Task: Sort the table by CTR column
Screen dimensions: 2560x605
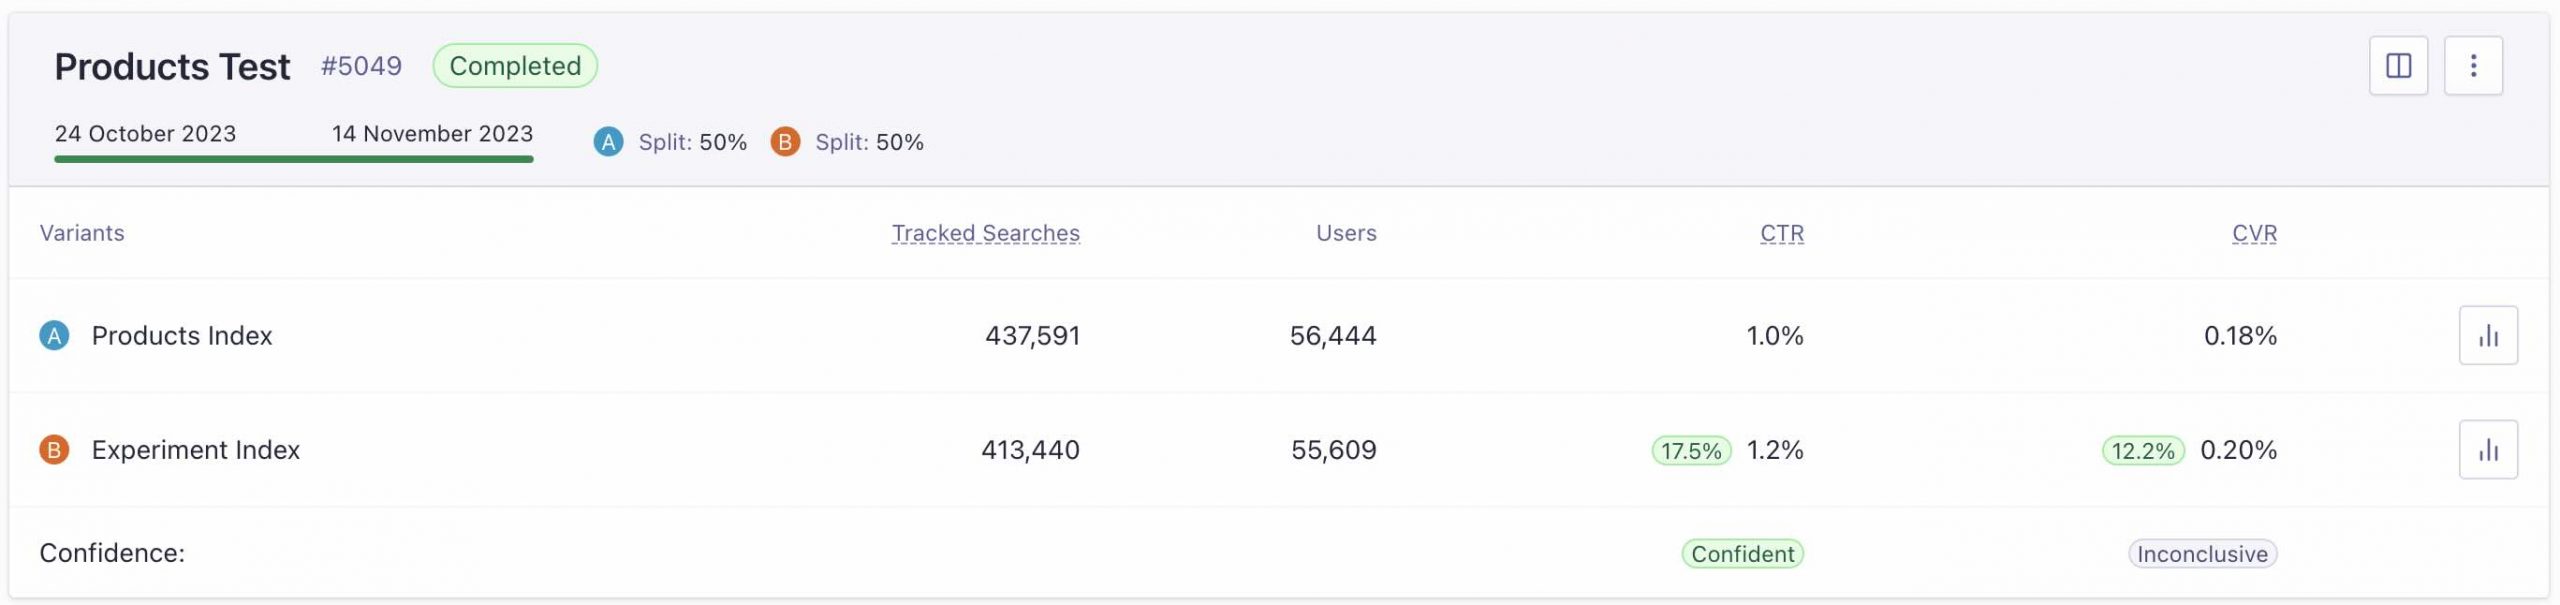Action: pos(1781,232)
